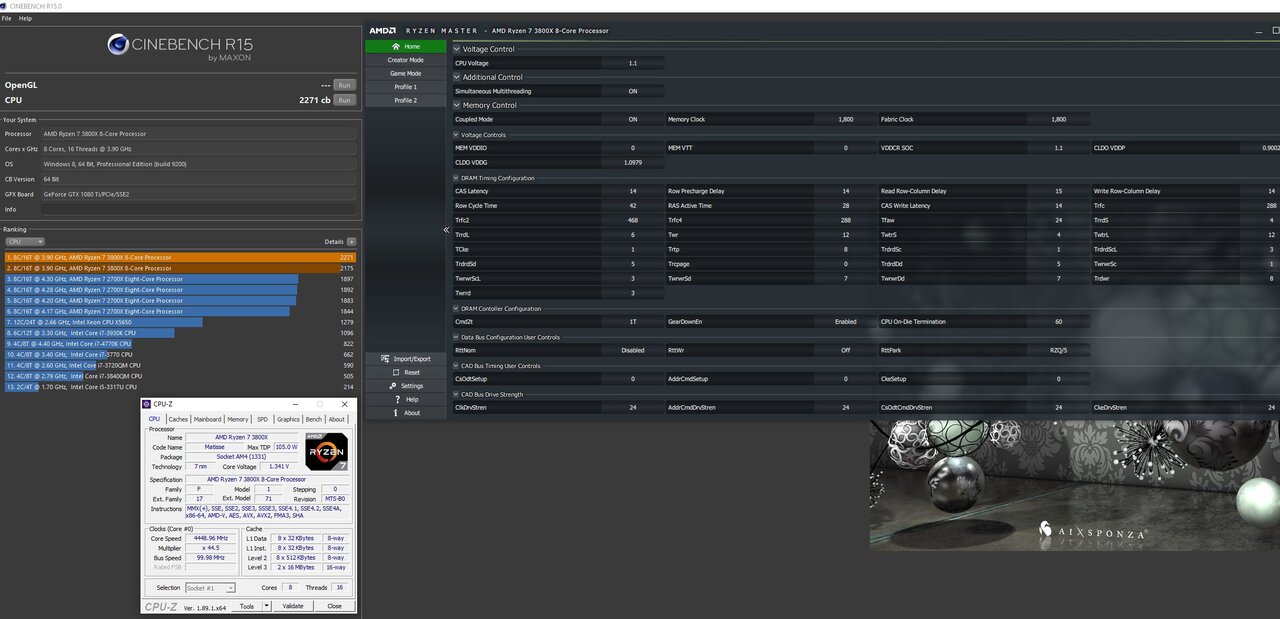
Task: Click the Cinebench R15 sphere logo
Action: tap(119, 43)
